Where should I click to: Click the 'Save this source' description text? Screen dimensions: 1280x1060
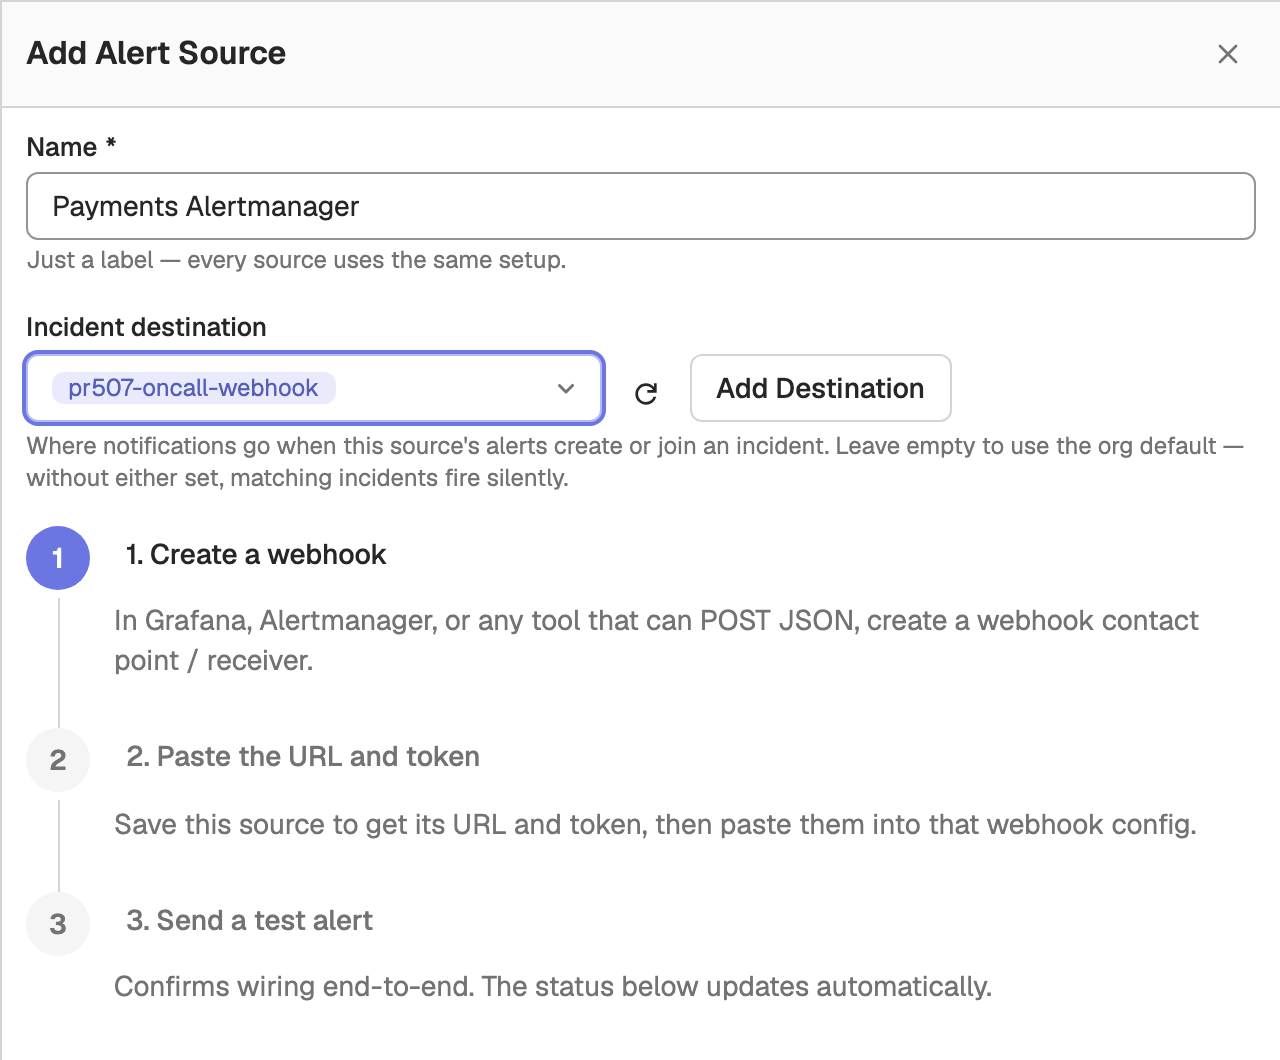(655, 825)
